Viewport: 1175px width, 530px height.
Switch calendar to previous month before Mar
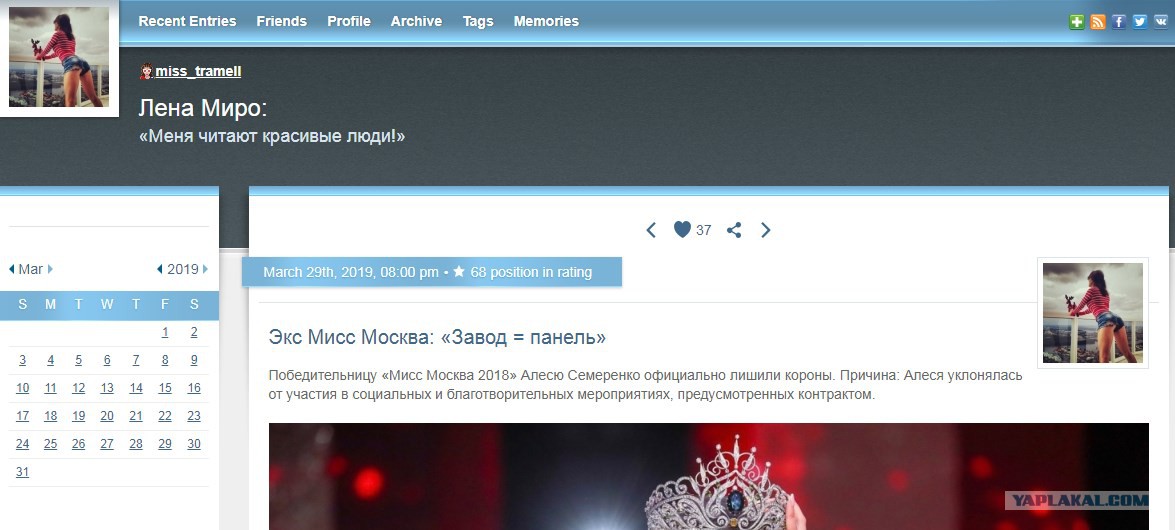(x=12, y=269)
